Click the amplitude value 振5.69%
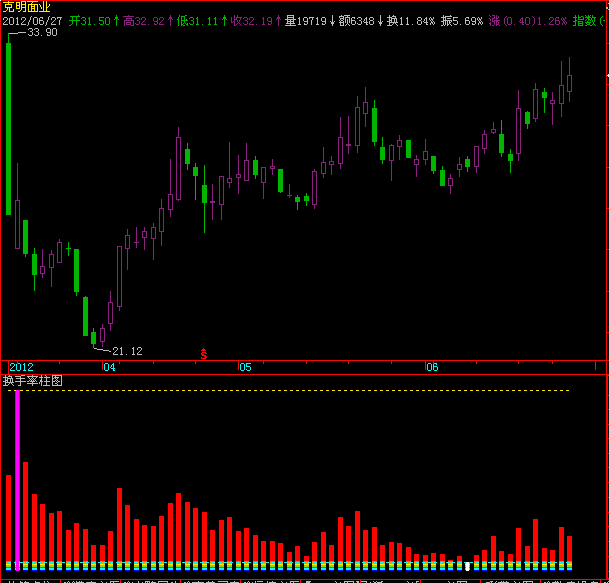609x583 pixels. pos(462,21)
